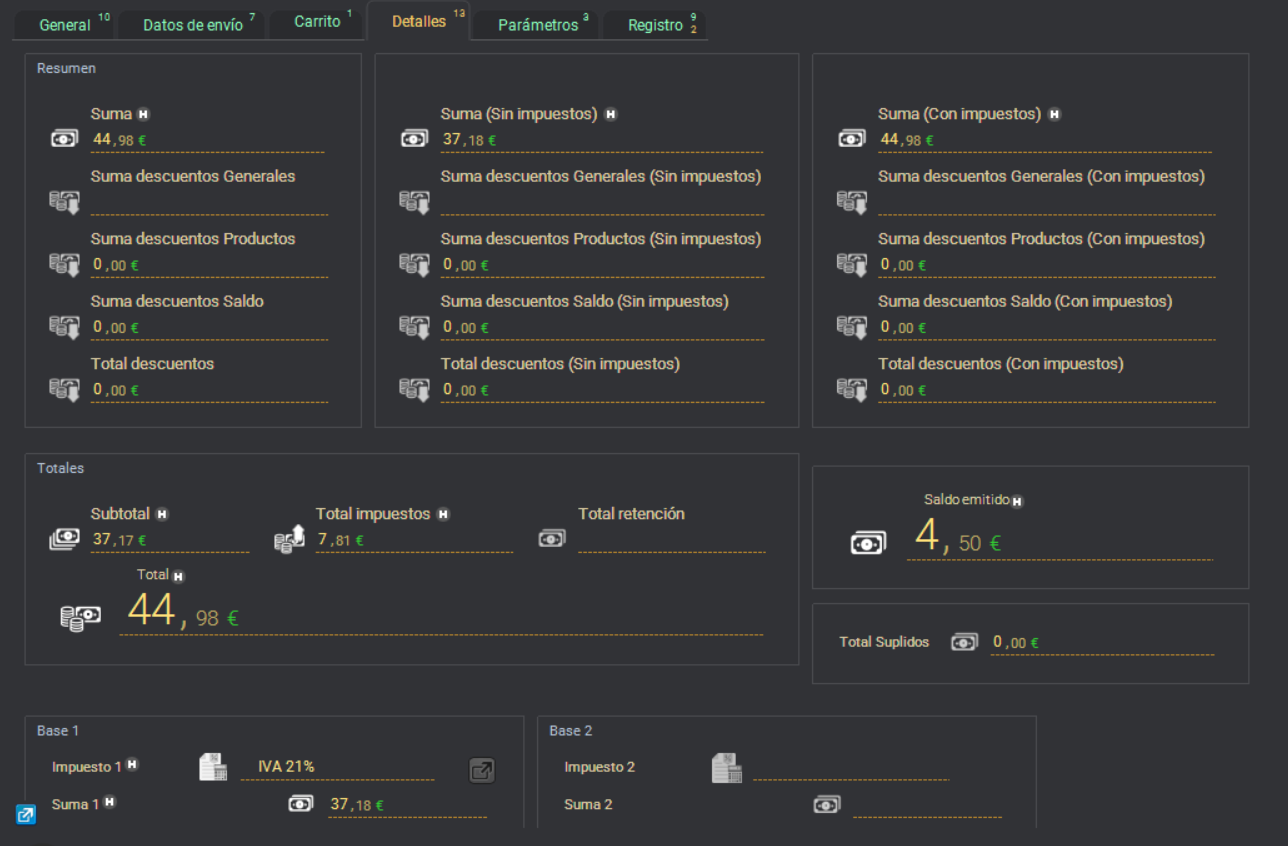Click the Total retención money icon
Screen dimensions: 1288x846
tap(551, 538)
